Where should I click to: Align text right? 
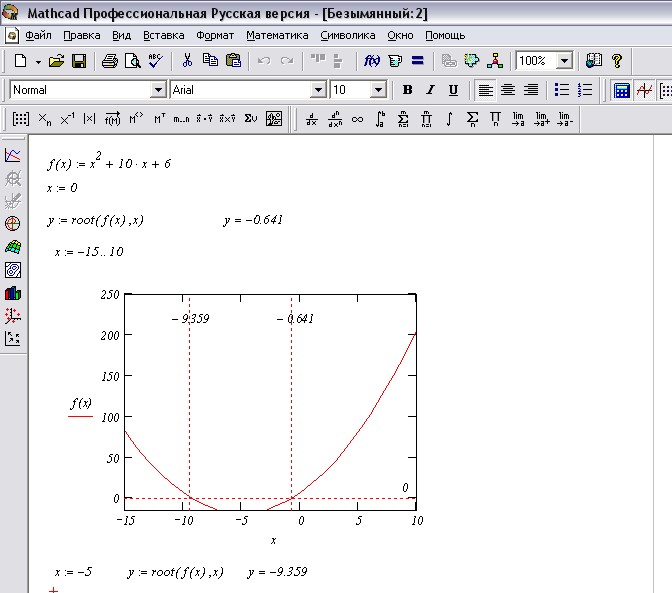[x=531, y=90]
